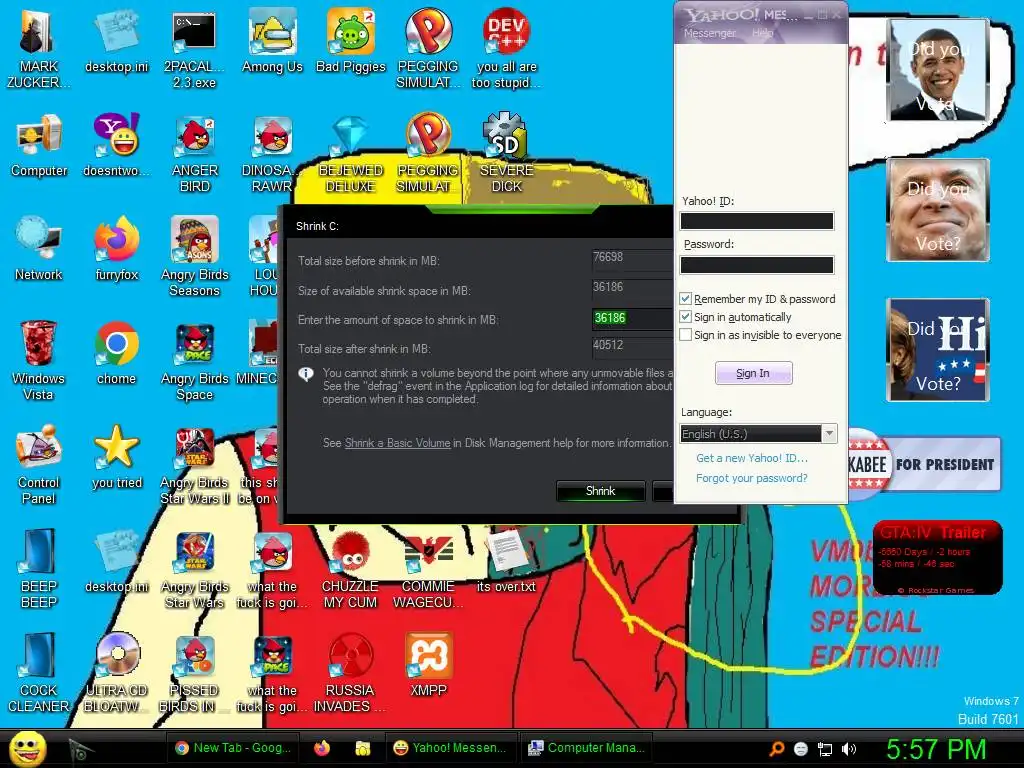Select the 2PACAL 2.3.exe desktop icon
The height and width of the screenshot is (768, 1024).
pos(194,49)
